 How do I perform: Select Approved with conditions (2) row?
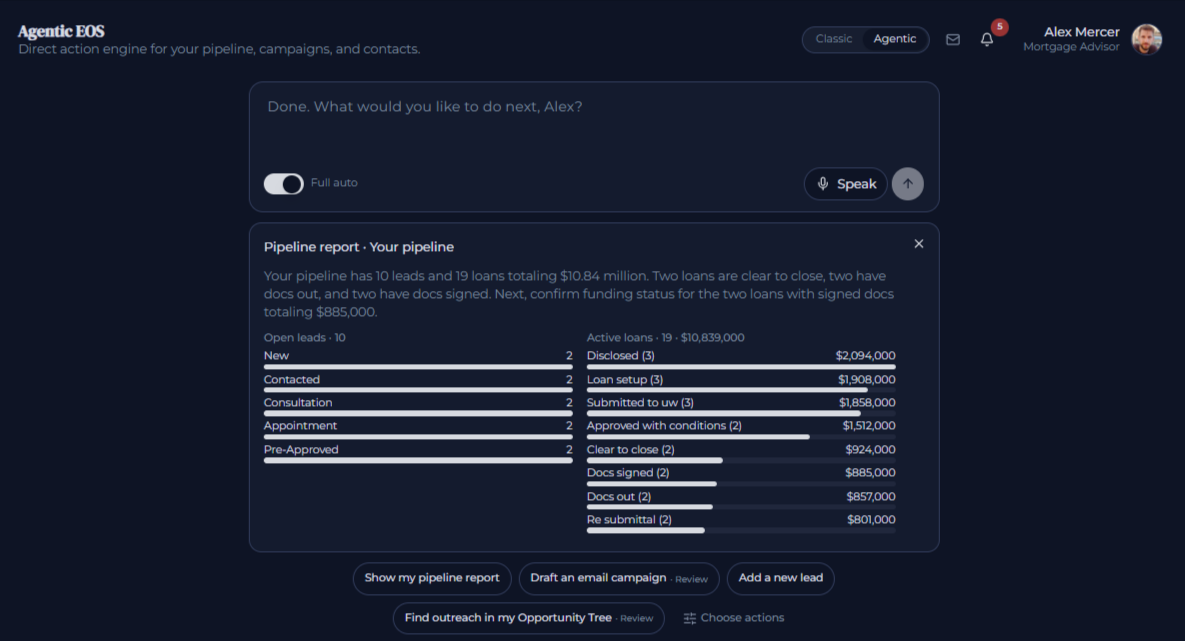pos(741,429)
